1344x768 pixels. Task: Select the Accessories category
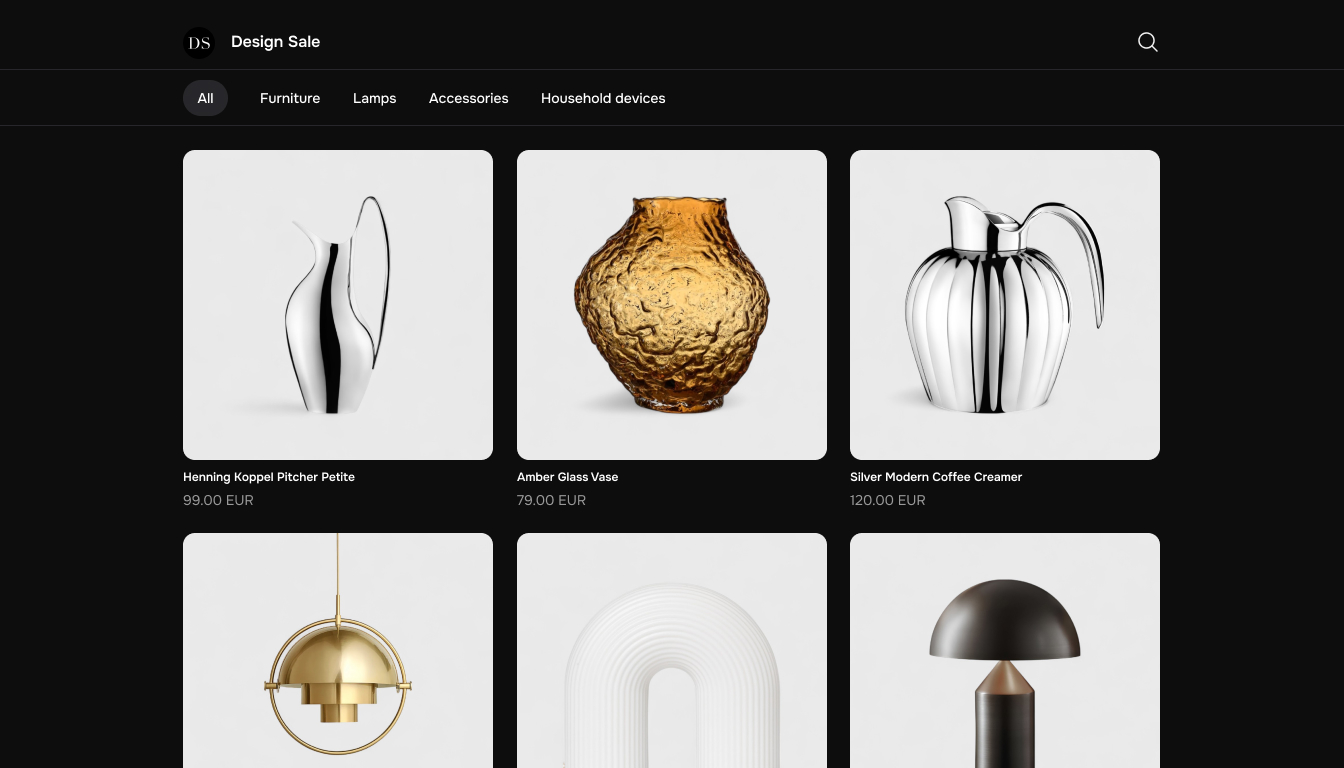point(468,98)
